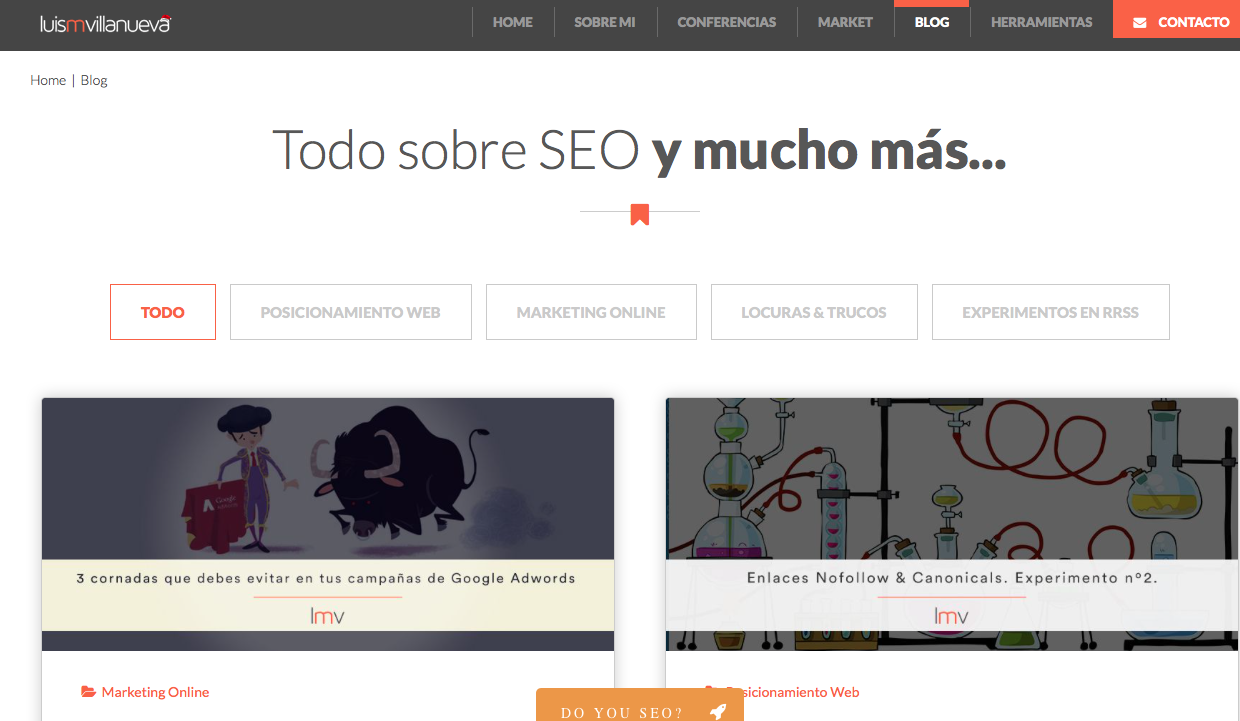Click the lmv logo on the Adwords thumbnail

click(327, 617)
